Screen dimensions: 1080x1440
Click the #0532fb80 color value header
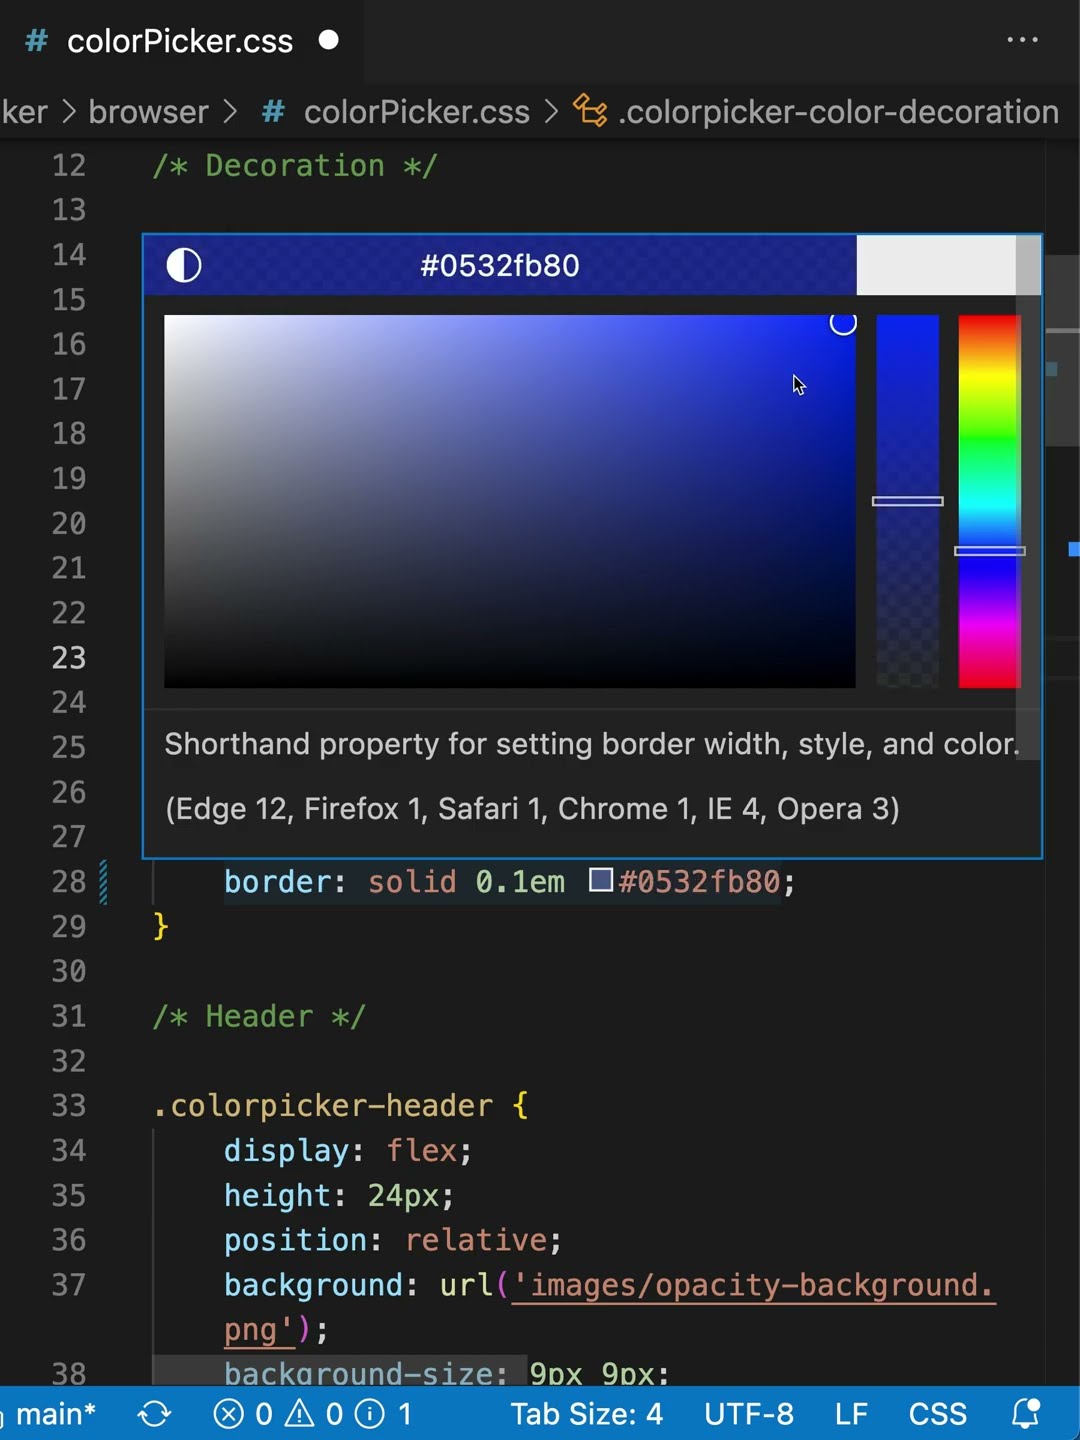[500, 265]
